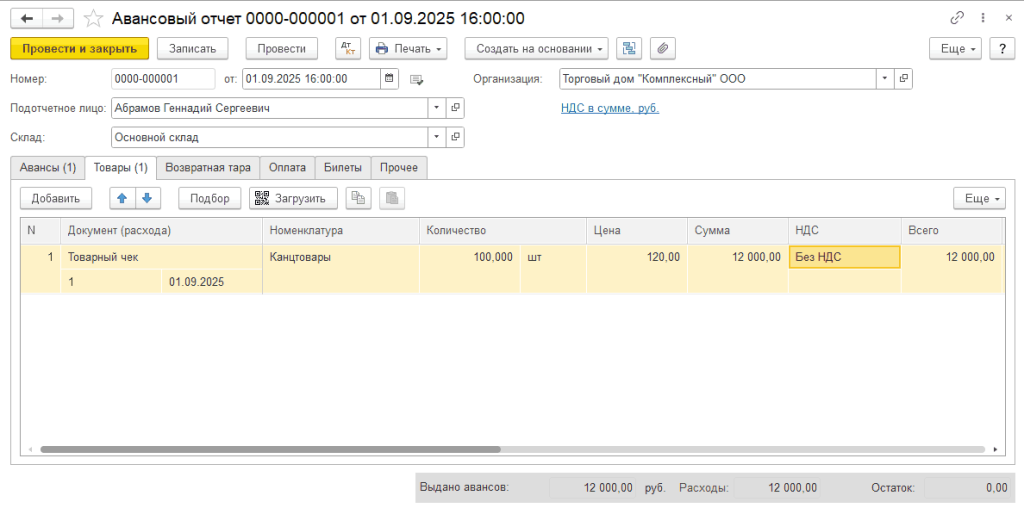The image size is (1024, 508).
Task: Open attached files paperclip icon
Action: coord(663,48)
